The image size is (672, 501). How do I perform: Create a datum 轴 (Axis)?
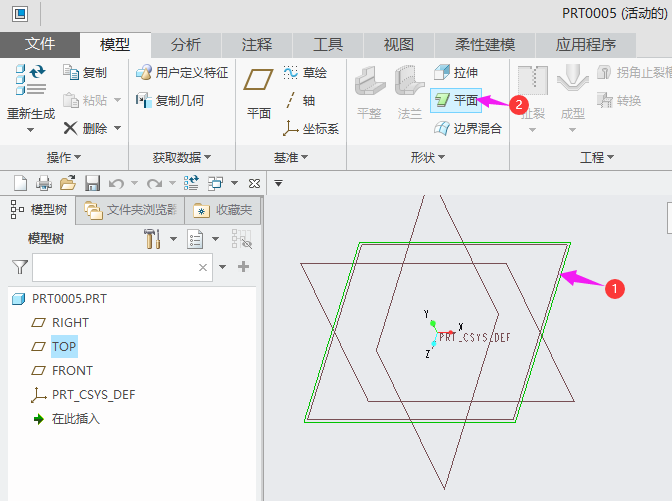(300, 100)
